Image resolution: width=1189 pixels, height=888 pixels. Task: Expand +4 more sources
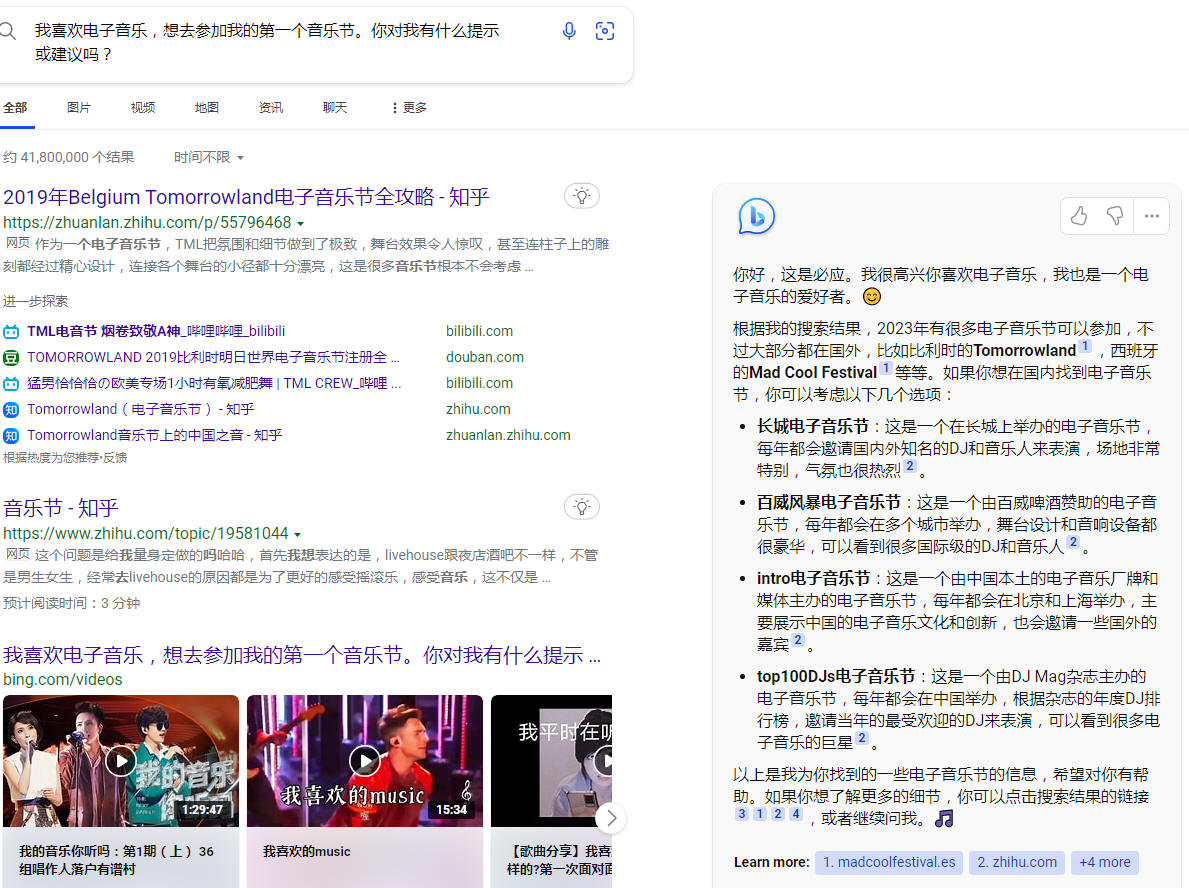coord(1105,862)
